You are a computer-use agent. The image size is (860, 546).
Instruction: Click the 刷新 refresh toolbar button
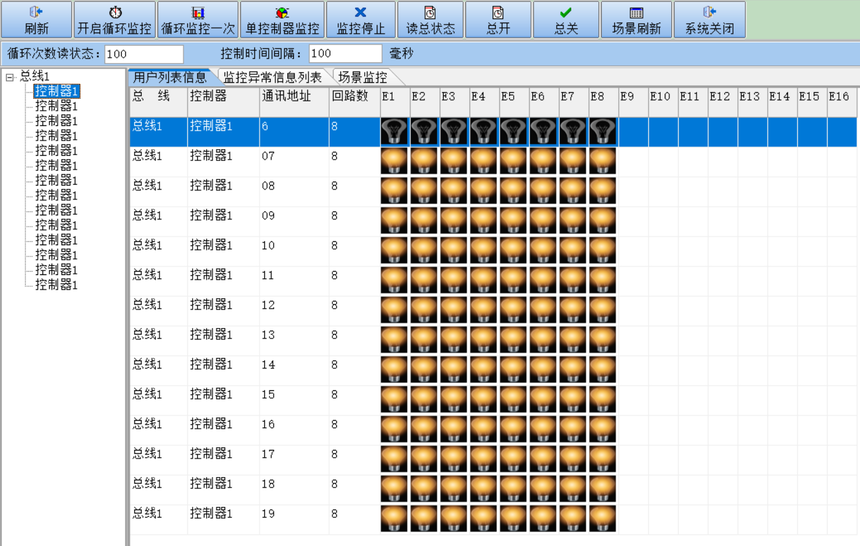pyautogui.click(x=36, y=20)
